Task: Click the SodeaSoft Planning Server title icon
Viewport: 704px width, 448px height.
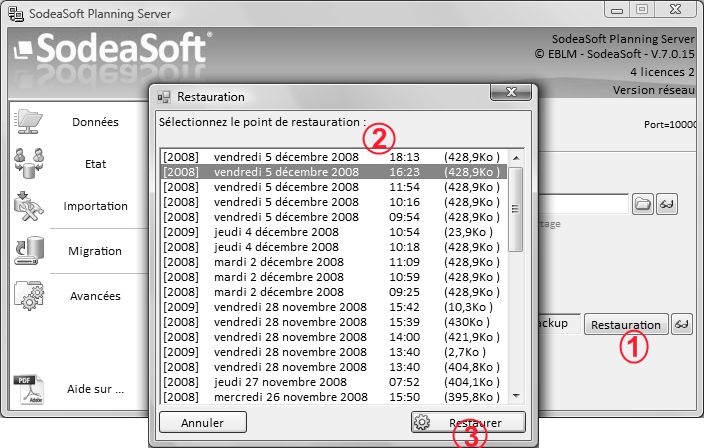Action: pos(16,13)
